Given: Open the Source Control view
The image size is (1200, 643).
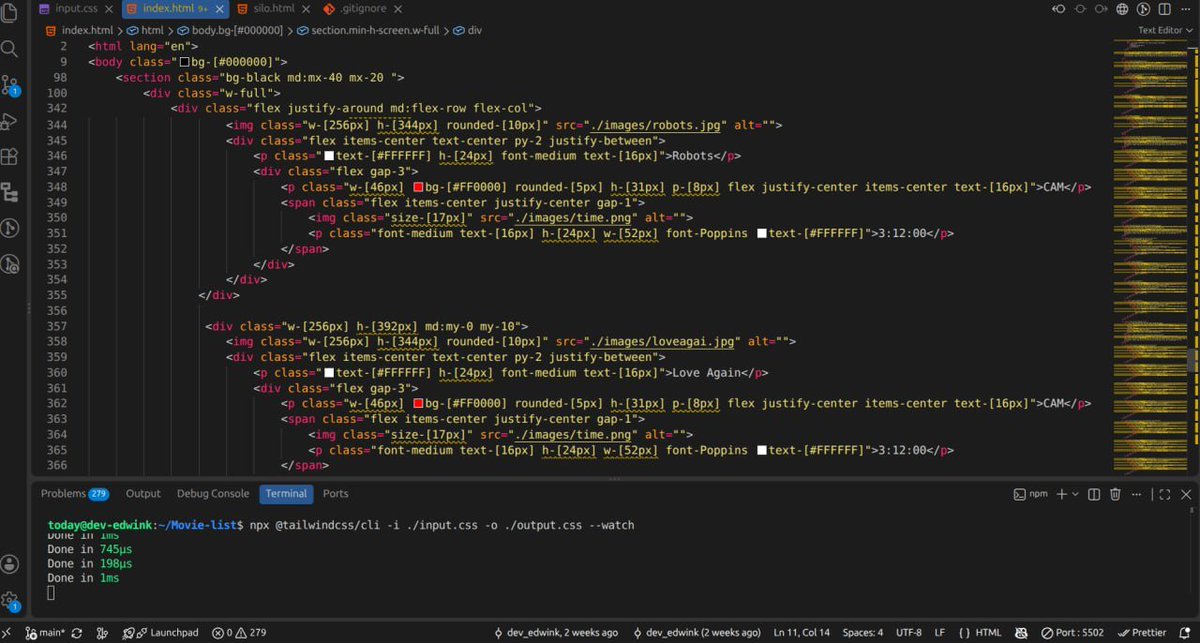Looking at the screenshot, I should (x=10, y=85).
